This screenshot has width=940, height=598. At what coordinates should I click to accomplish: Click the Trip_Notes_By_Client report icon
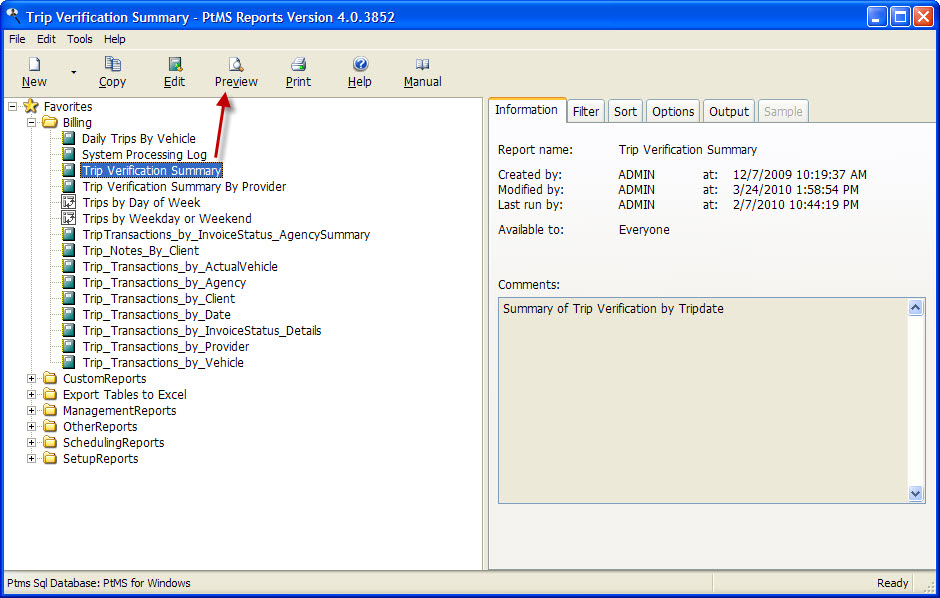tap(69, 250)
